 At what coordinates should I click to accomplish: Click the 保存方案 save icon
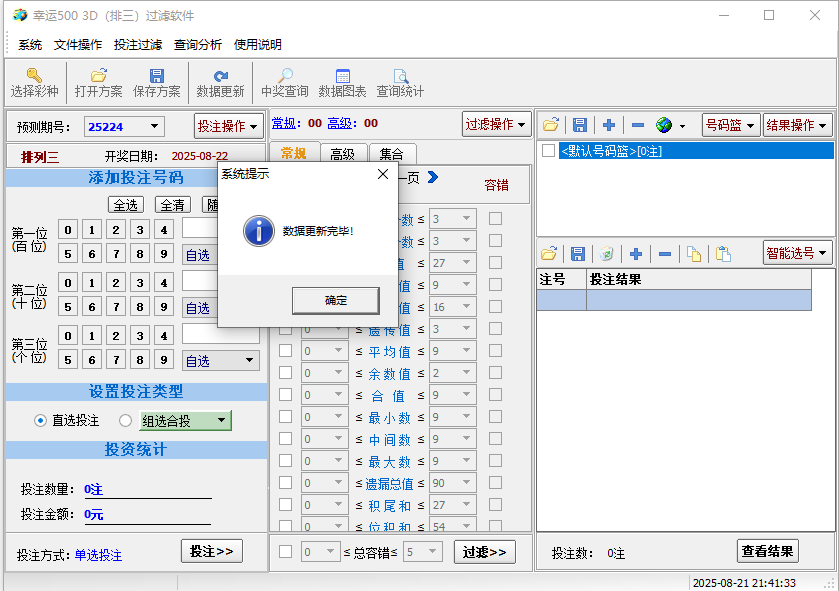tap(156, 76)
